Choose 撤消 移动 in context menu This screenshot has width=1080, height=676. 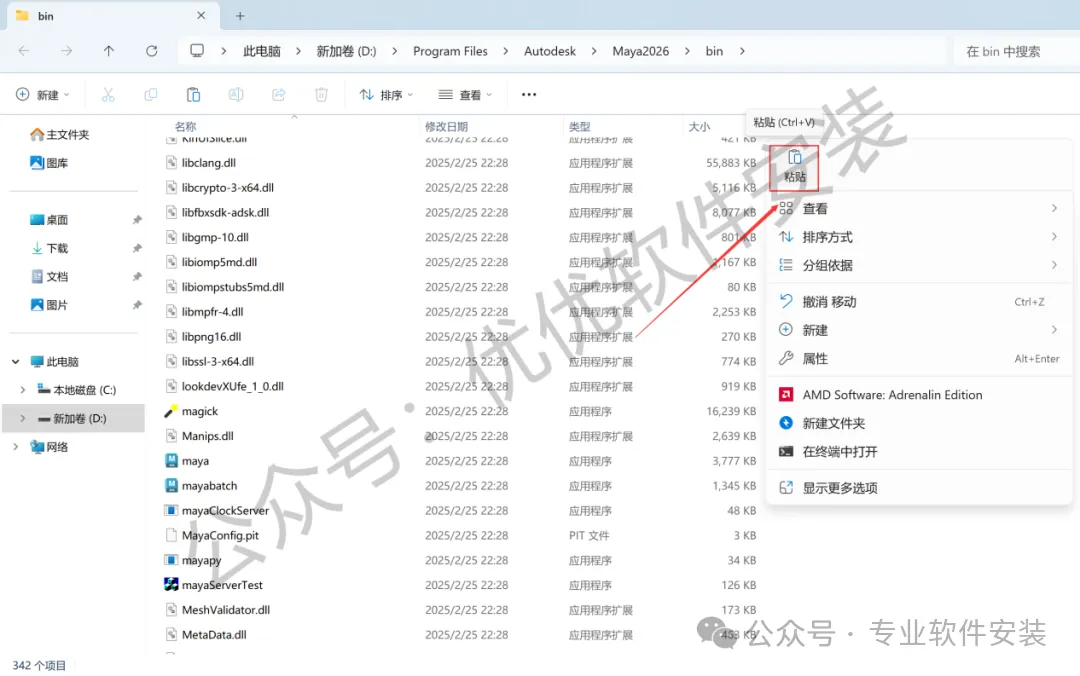tap(920, 302)
